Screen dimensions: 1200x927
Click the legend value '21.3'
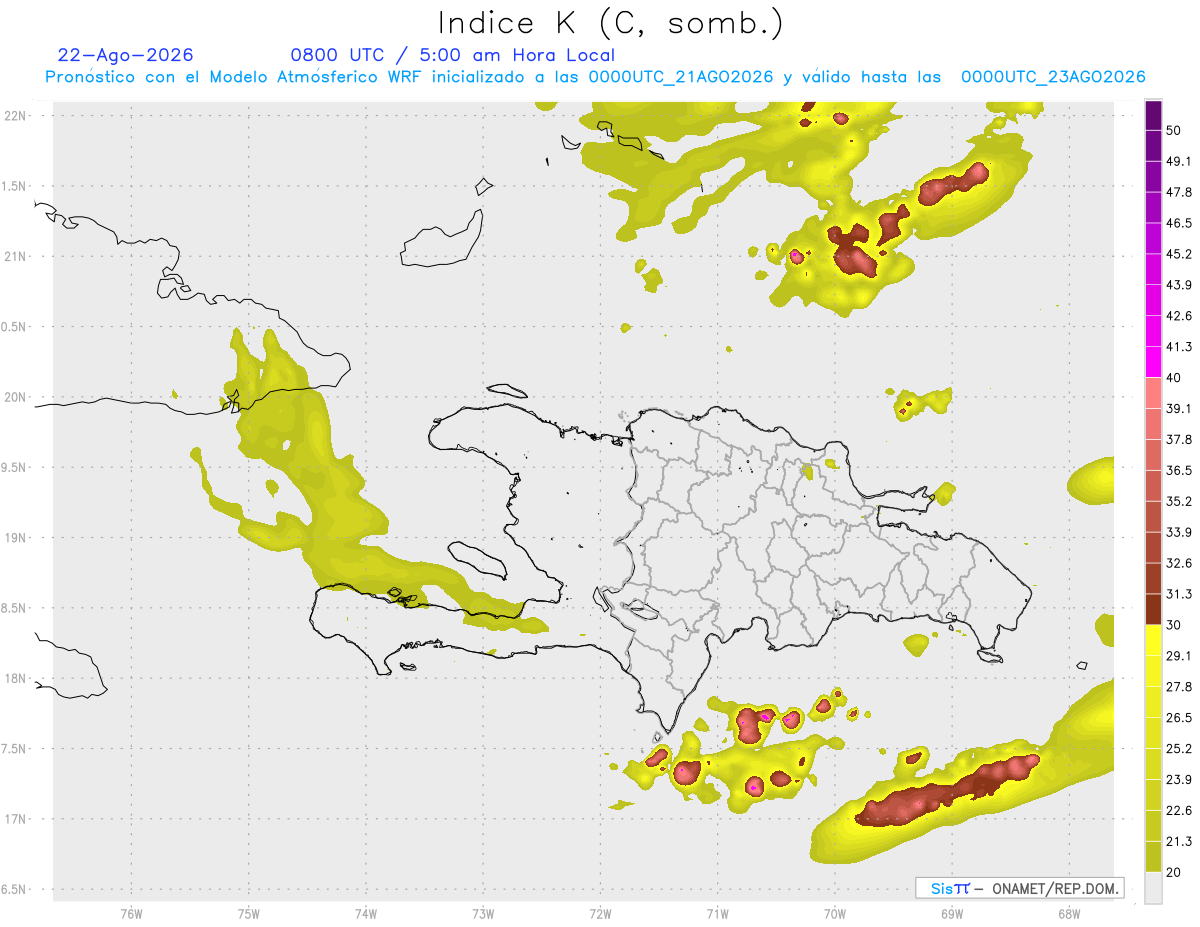[1180, 841]
